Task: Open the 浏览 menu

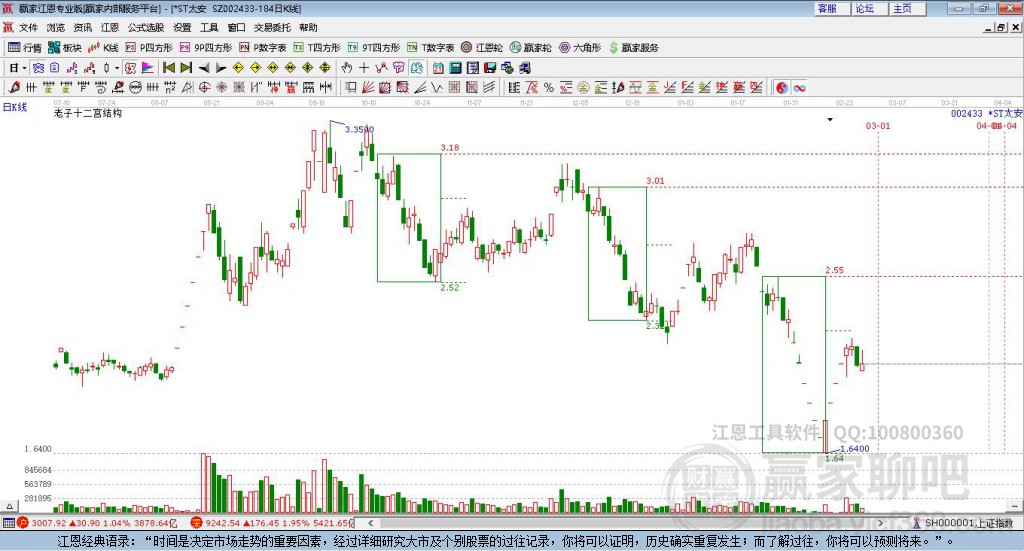Action: click(56, 27)
